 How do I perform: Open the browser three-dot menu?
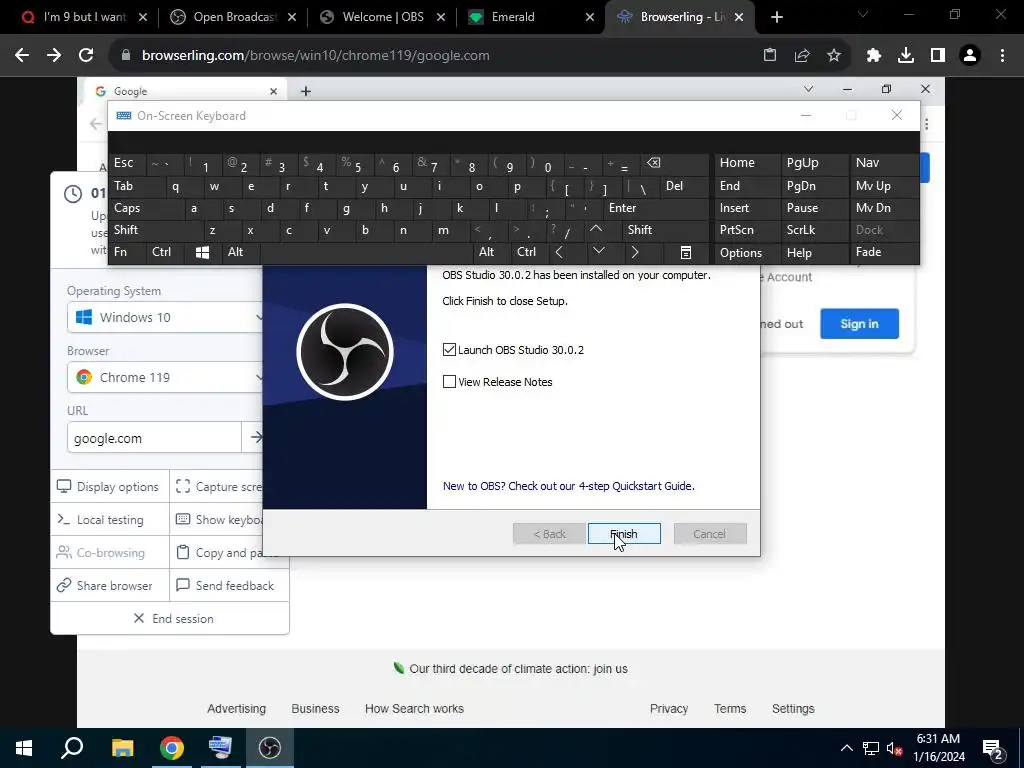click(x=1002, y=56)
